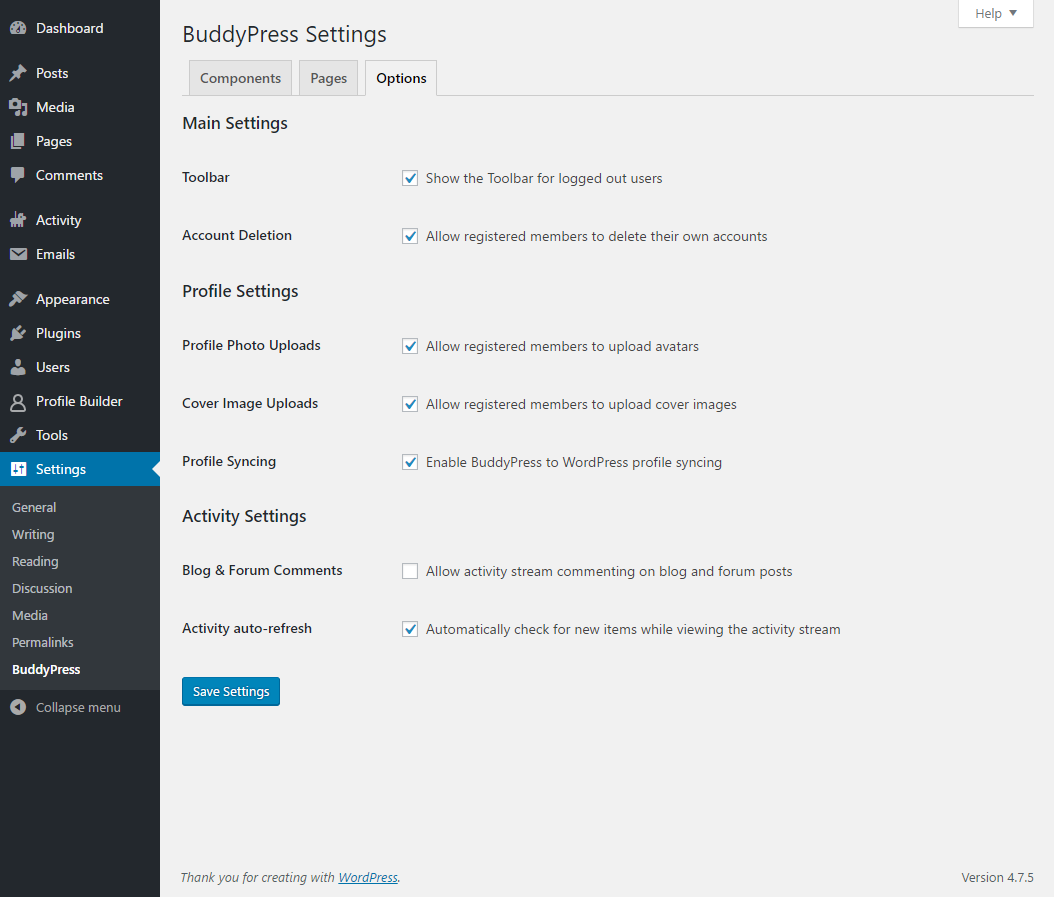Screen dimensions: 1054x897
Task: Click the Pages item in sidebar menu
Action: point(54,141)
